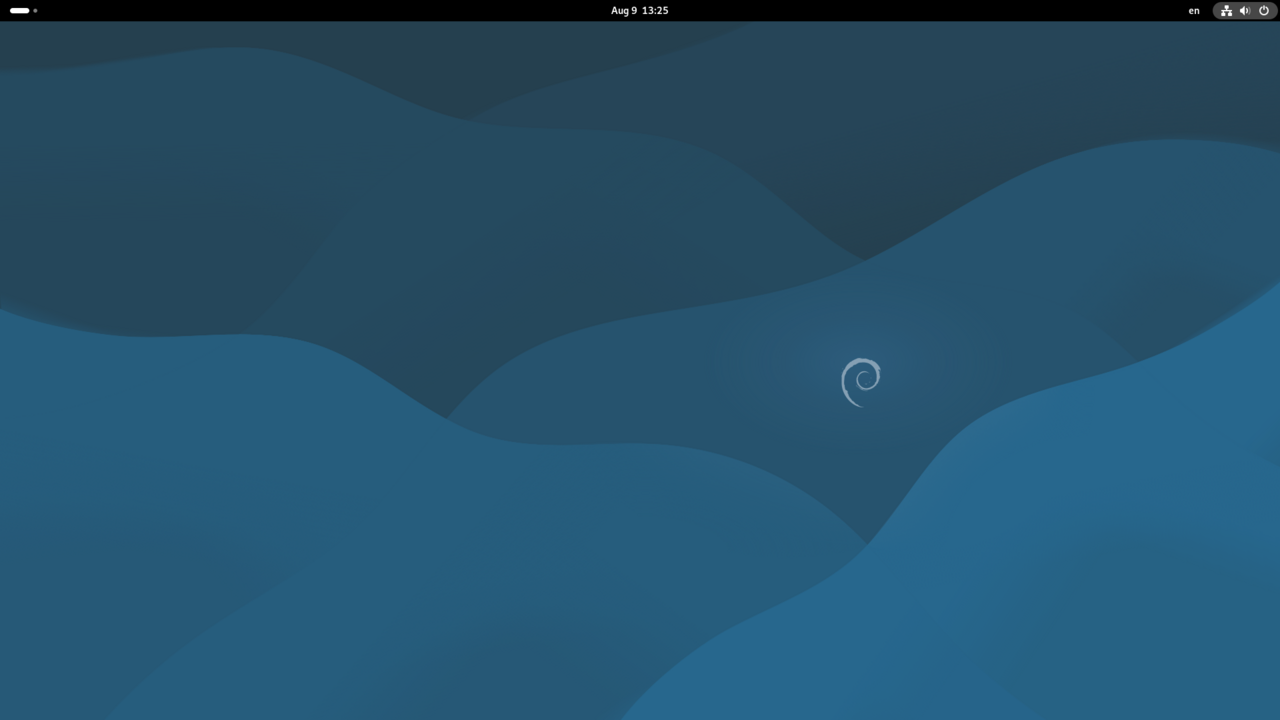Click the Debian swirl logo on wallpaper

[860, 382]
